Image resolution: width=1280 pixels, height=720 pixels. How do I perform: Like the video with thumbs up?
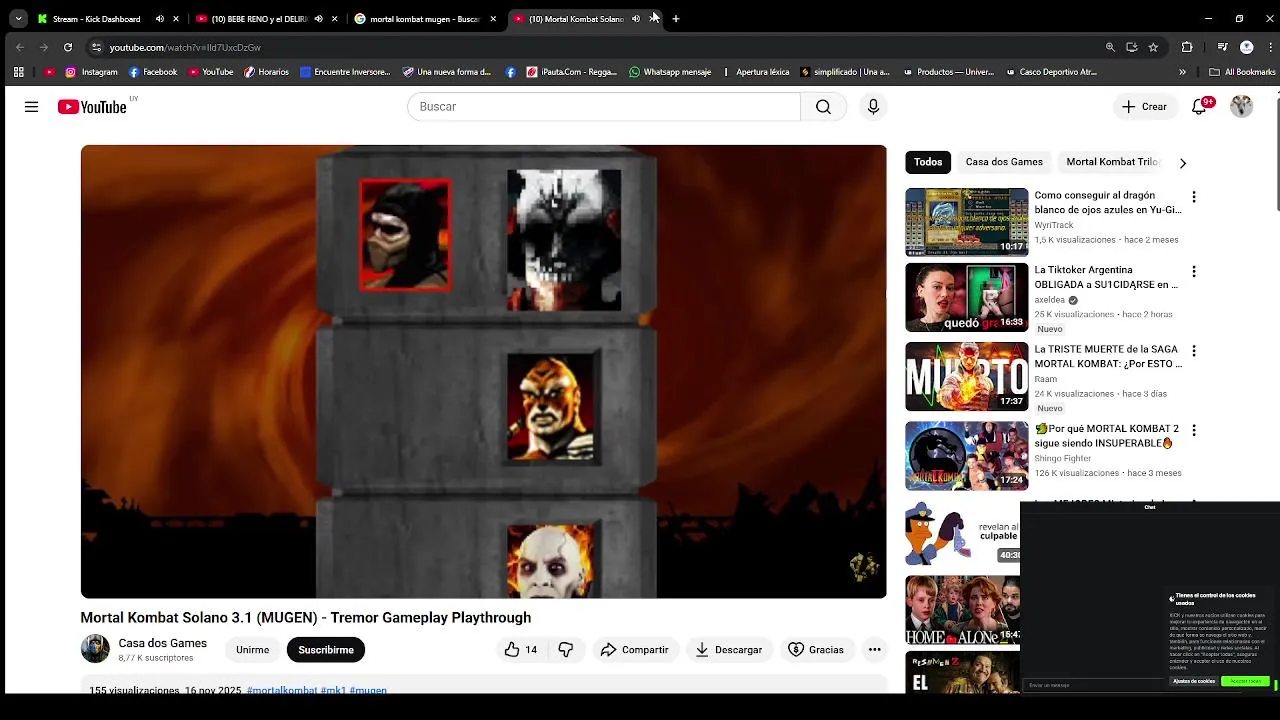pos(521,650)
